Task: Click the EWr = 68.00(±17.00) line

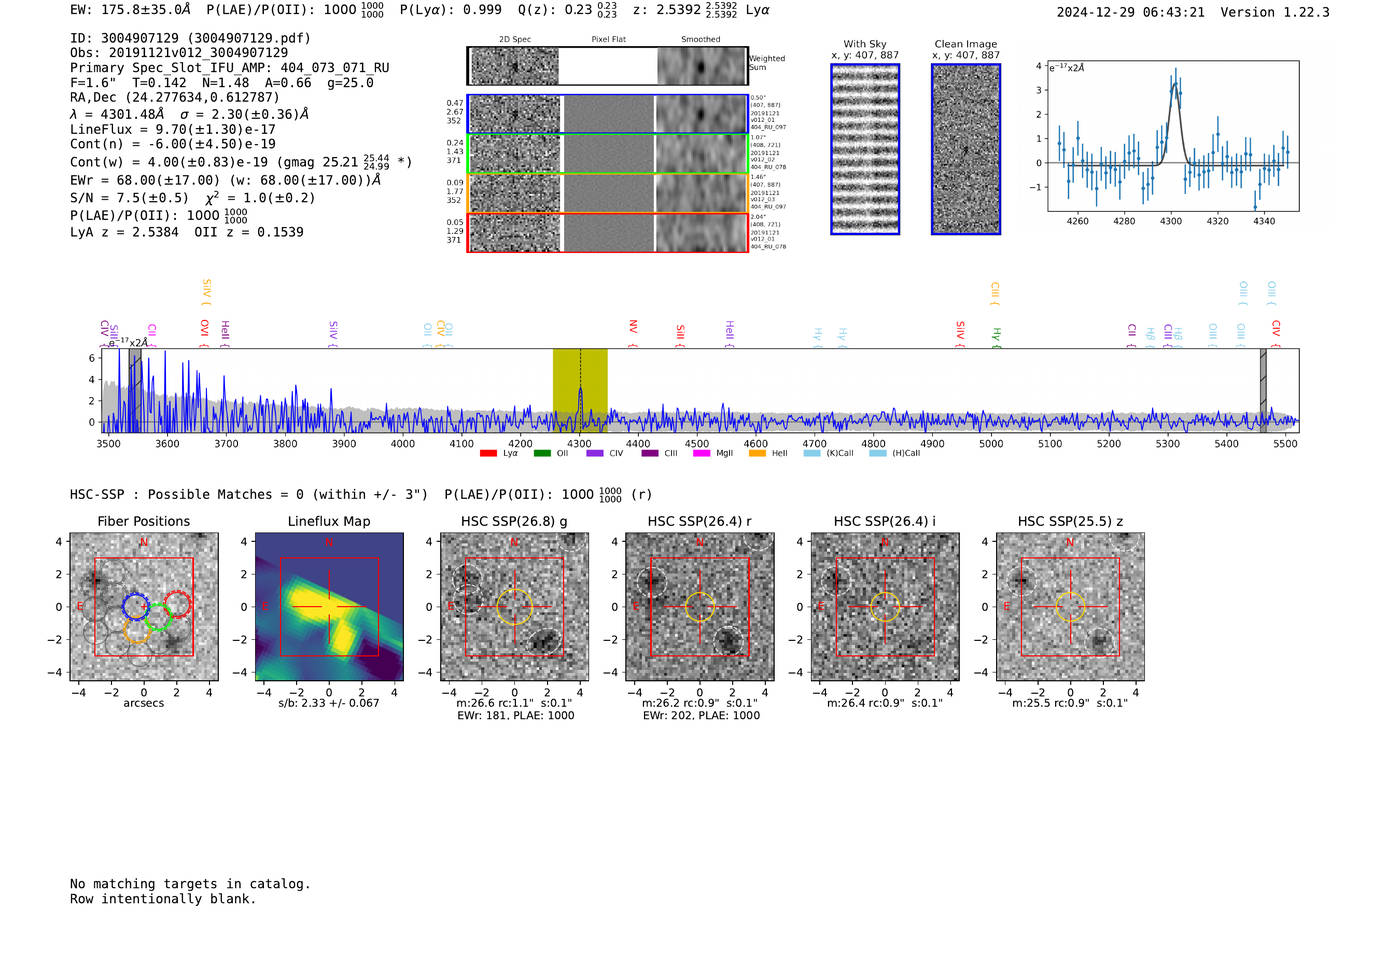Action: 226,181
